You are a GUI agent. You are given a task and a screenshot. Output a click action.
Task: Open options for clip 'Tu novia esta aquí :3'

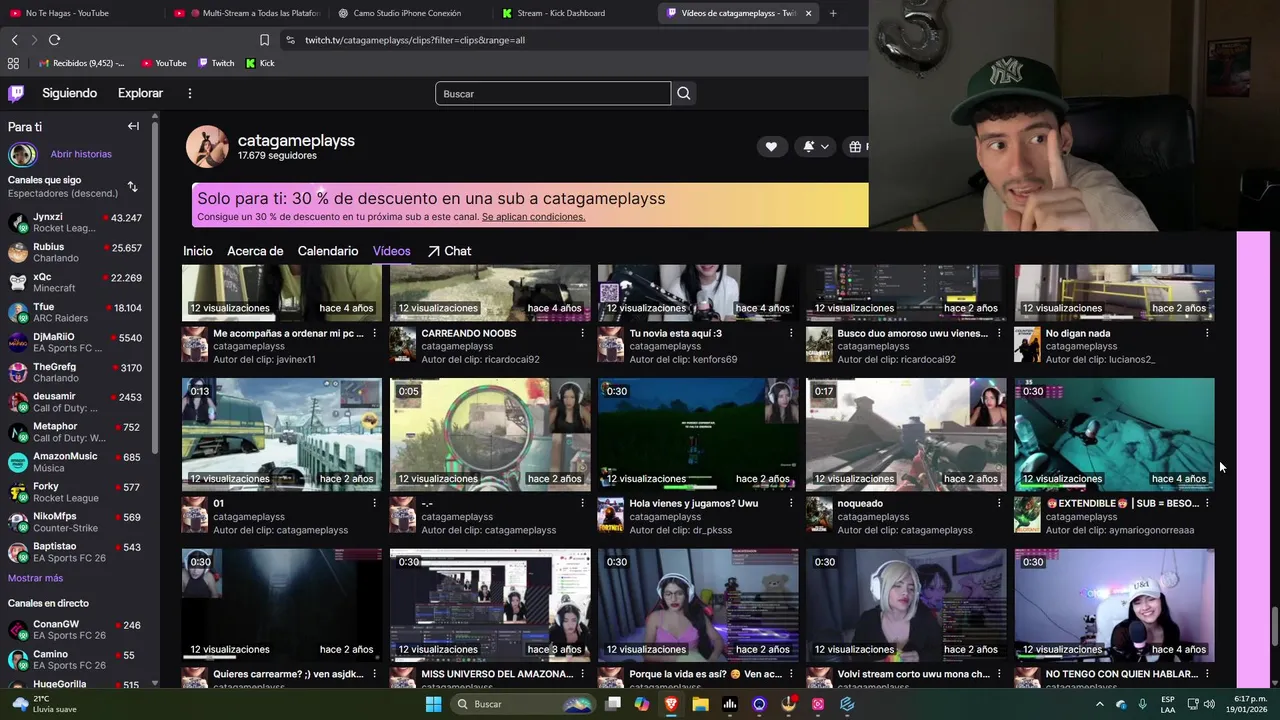tap(791, 333)
